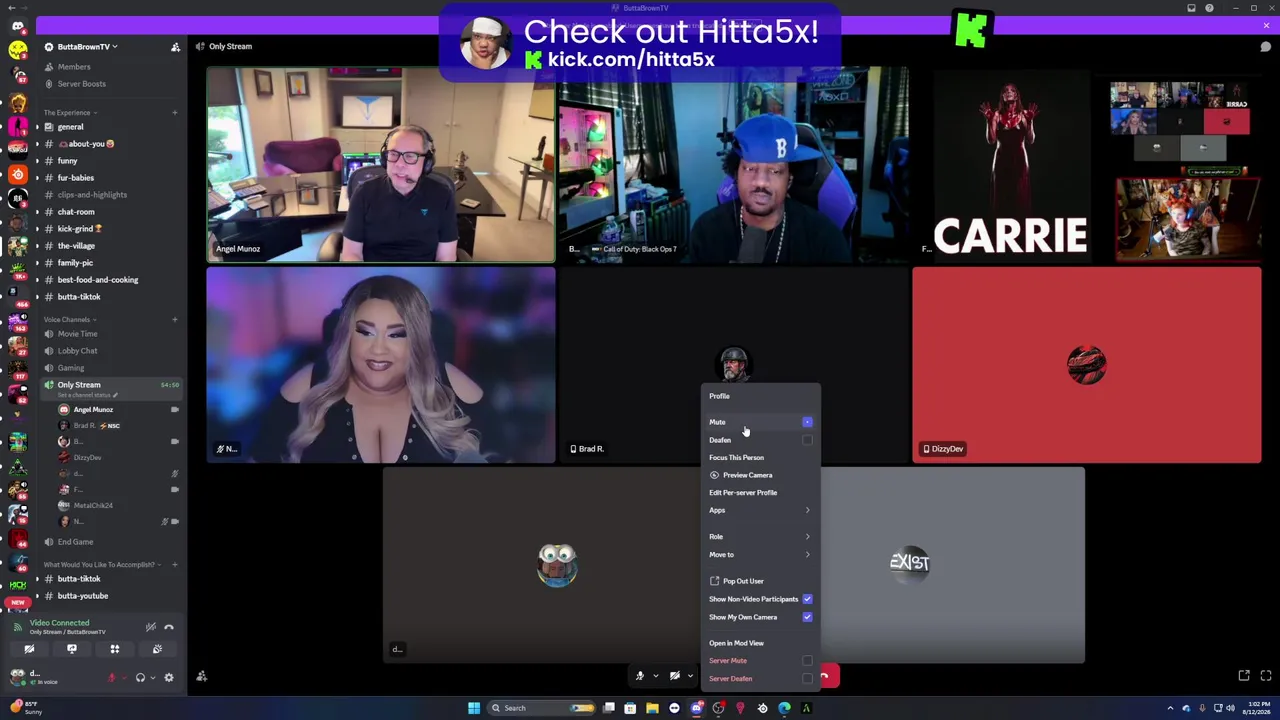1280x720 pixels.
Task: Tick the Server Deafen checkbox
Action: point(807,679)
